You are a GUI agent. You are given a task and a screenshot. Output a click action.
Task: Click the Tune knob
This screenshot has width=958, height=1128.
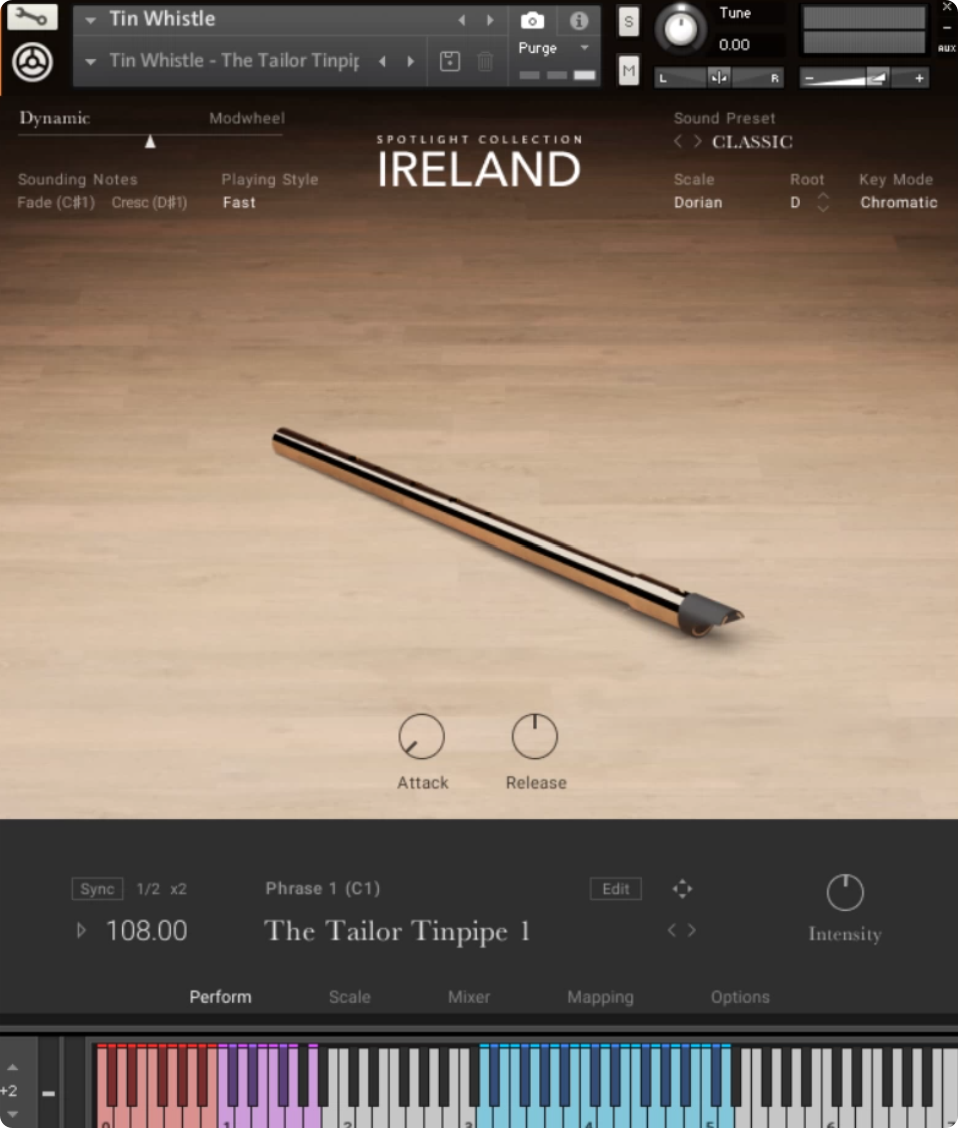click(x=680, y=29)
